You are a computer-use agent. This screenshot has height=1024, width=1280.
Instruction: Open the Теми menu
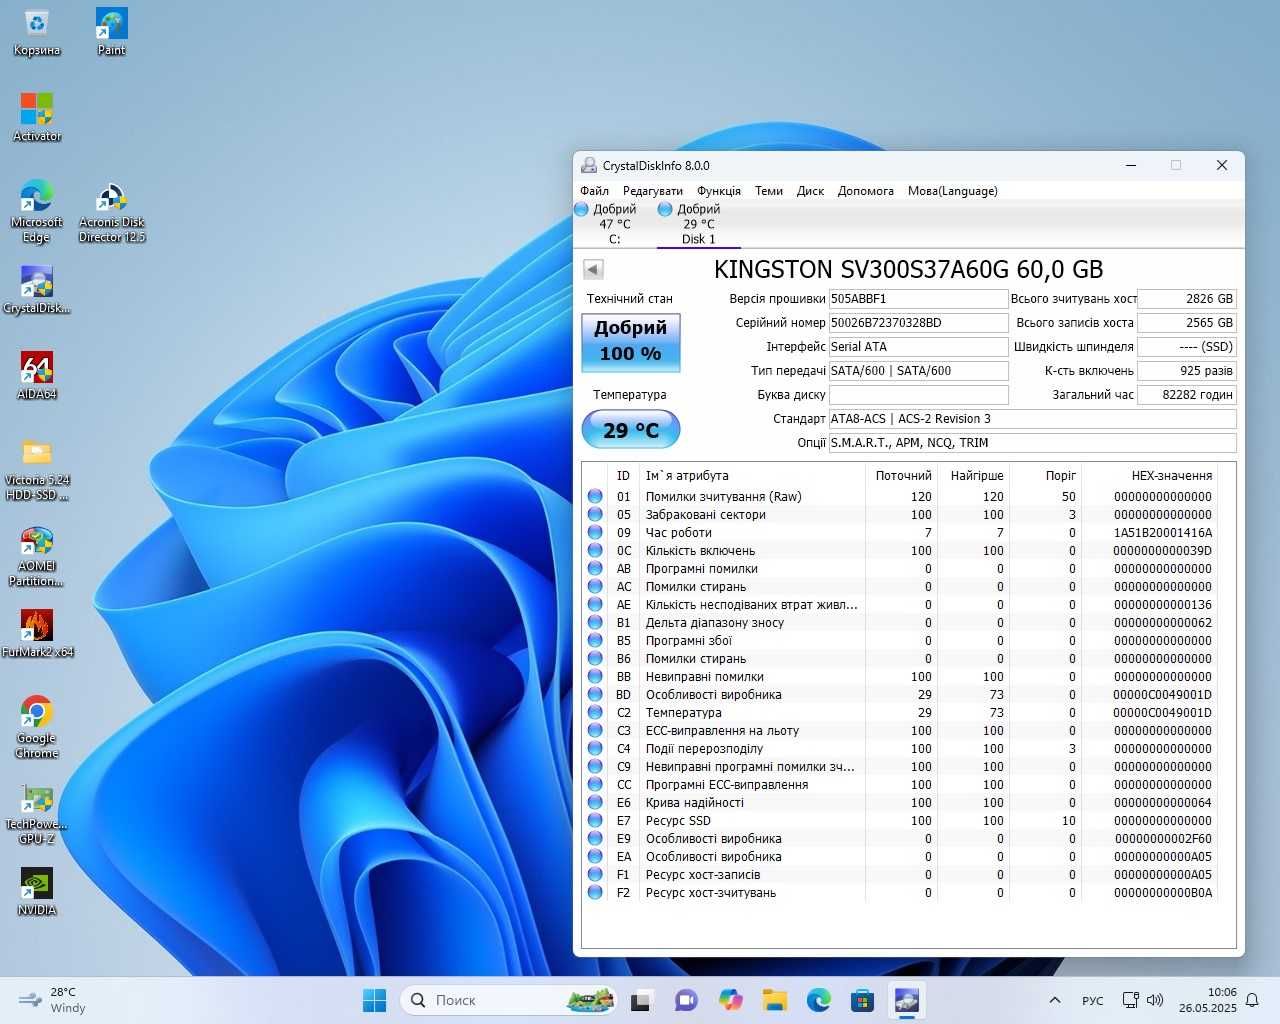(x=769, y=191)
